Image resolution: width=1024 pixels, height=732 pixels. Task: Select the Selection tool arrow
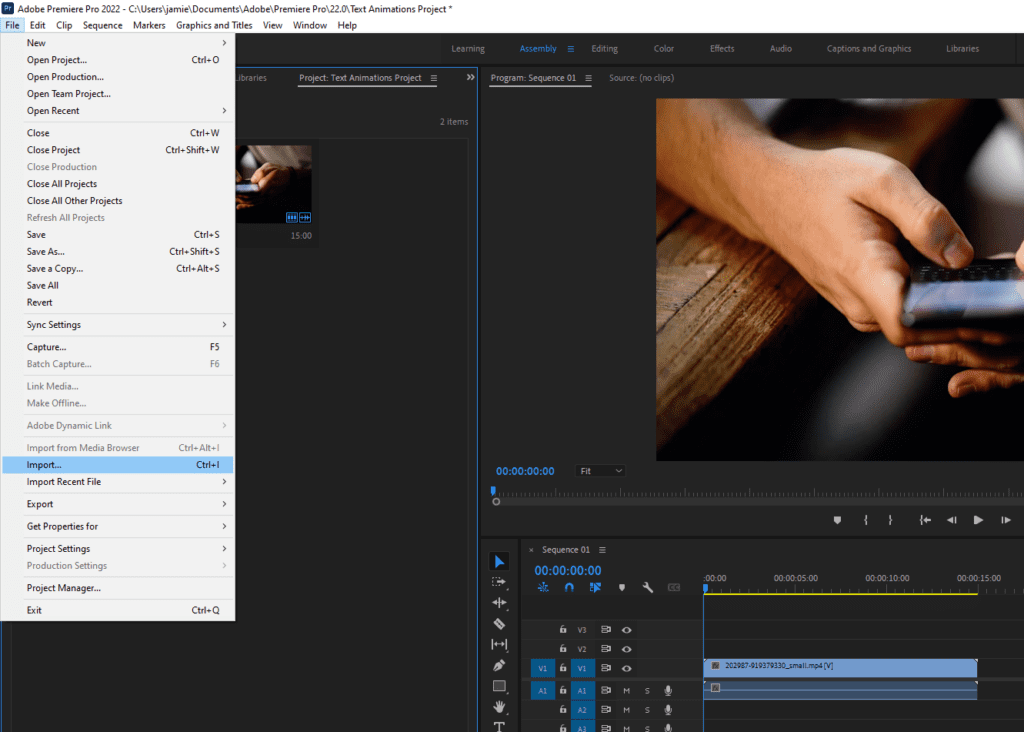pos(500,562)
